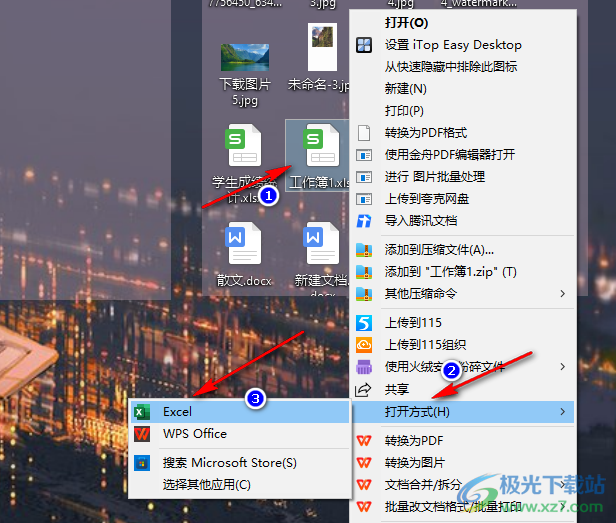Screen dimensions: 616x523
Task: Expand the 打开方式(H) submenu arrow
Action: [x=563, y=412]
